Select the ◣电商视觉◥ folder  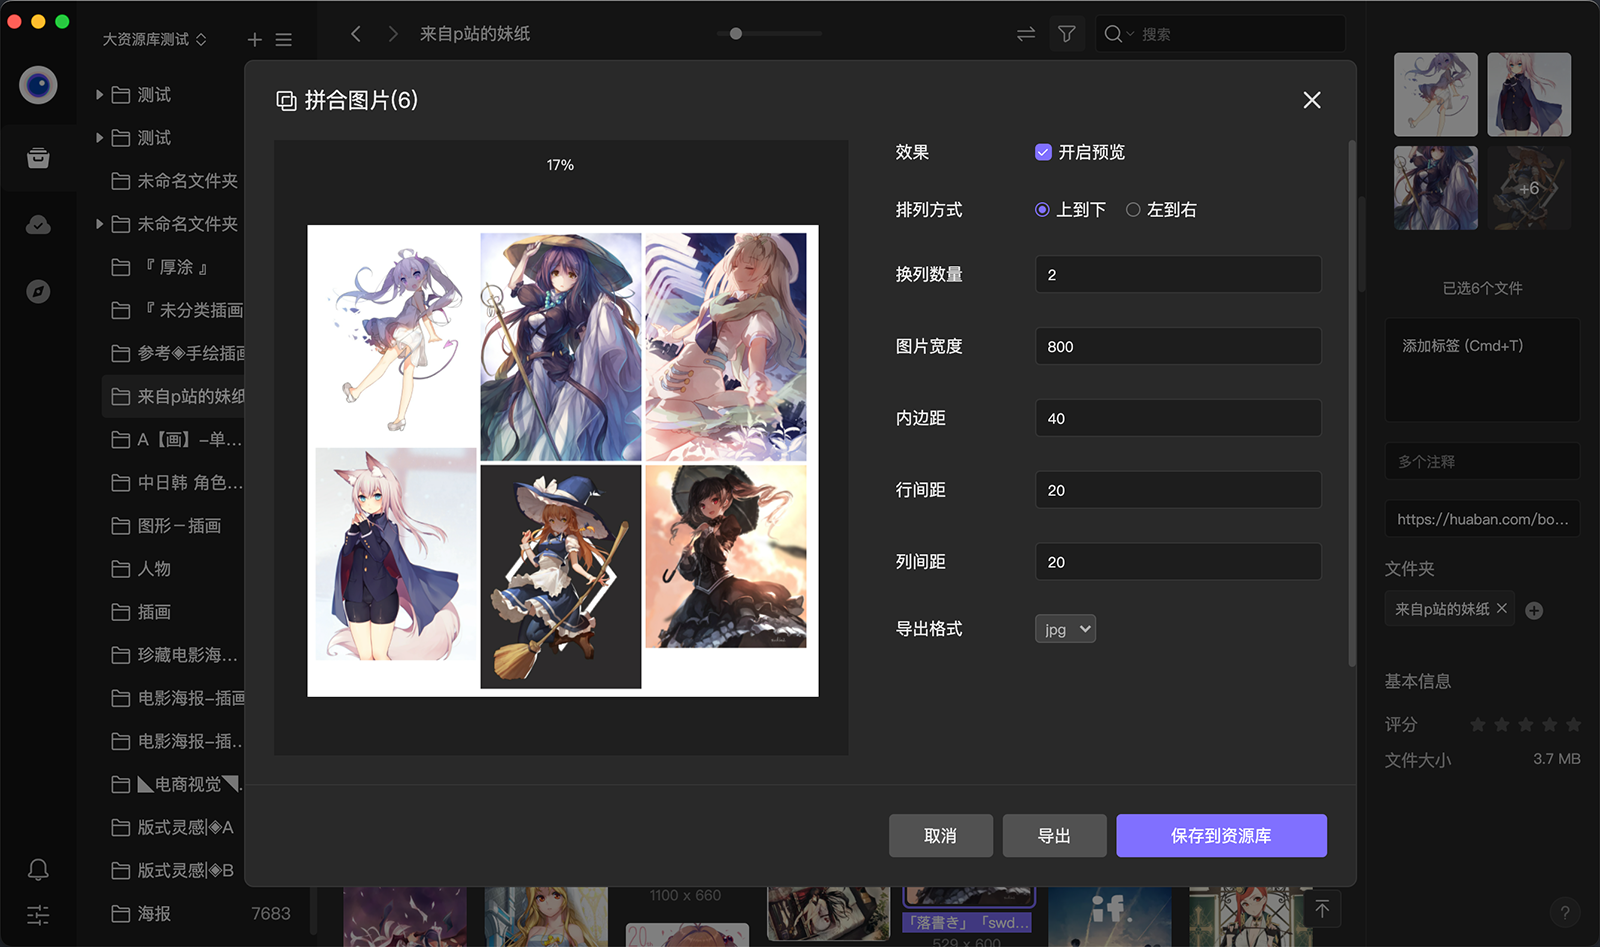click(174, 784)
